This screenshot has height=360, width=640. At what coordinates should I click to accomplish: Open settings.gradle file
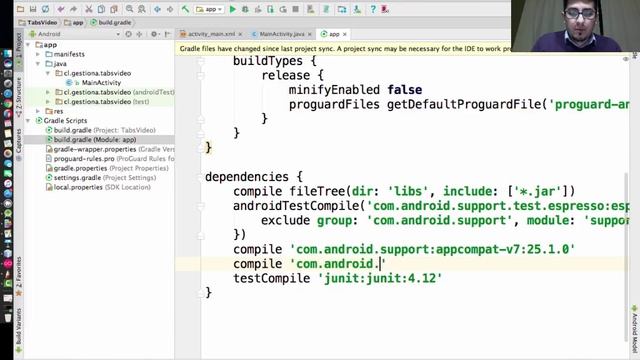click(101, 178)
